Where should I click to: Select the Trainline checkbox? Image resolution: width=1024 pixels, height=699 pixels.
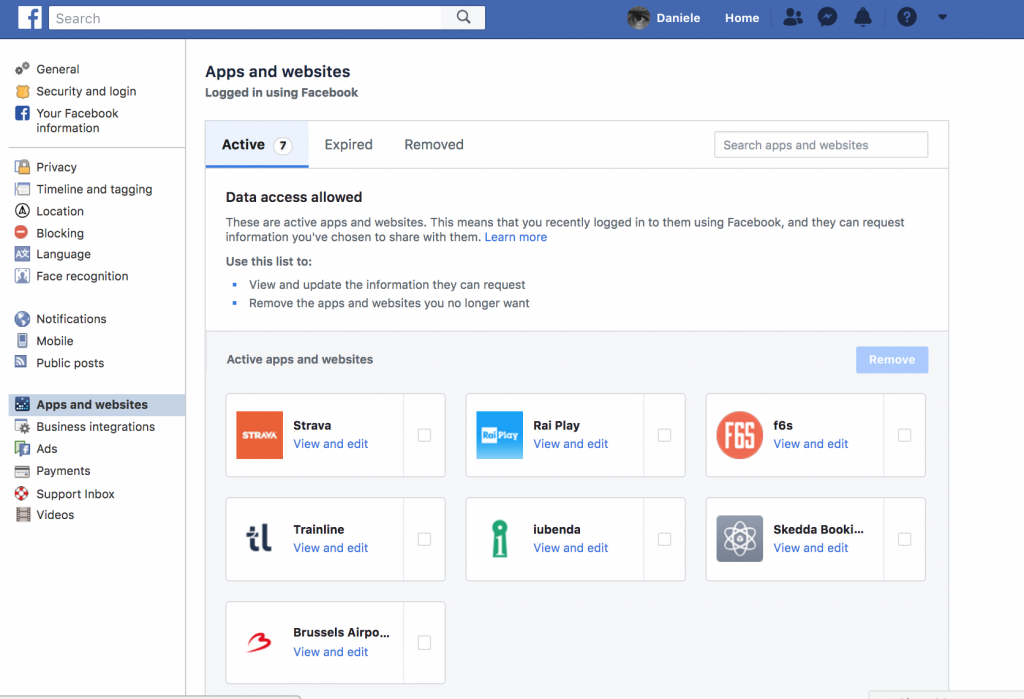424,539
